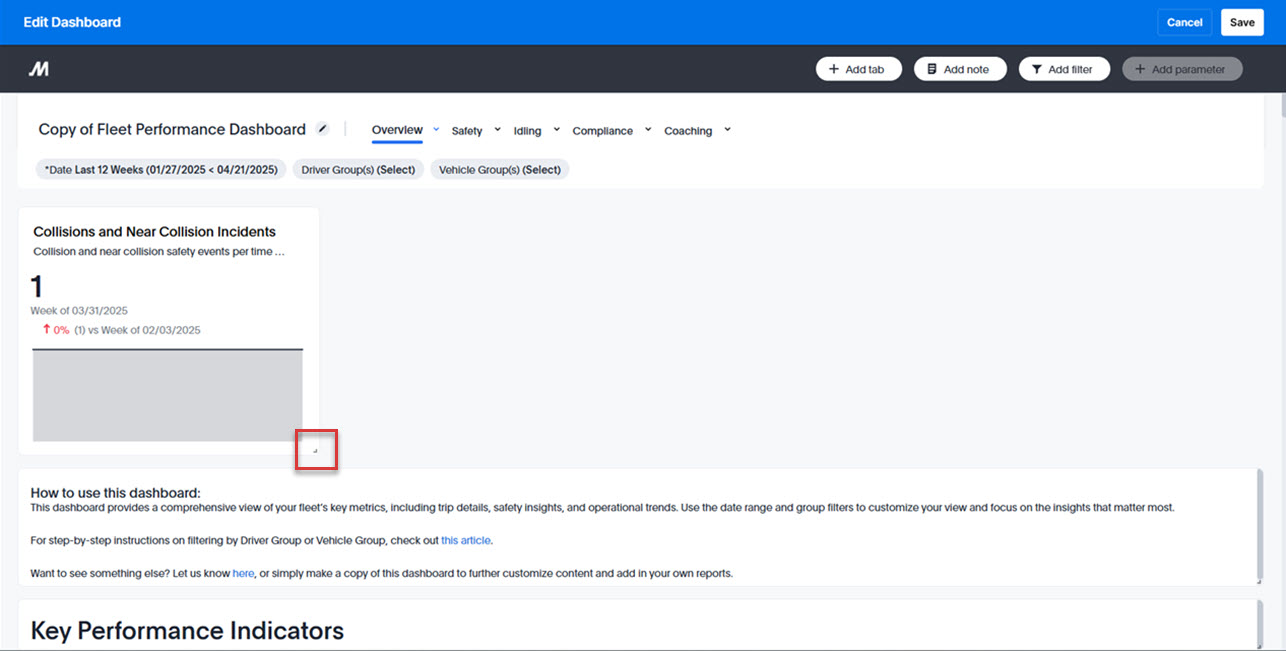Click the 'here' feedback link

point(243,573)
